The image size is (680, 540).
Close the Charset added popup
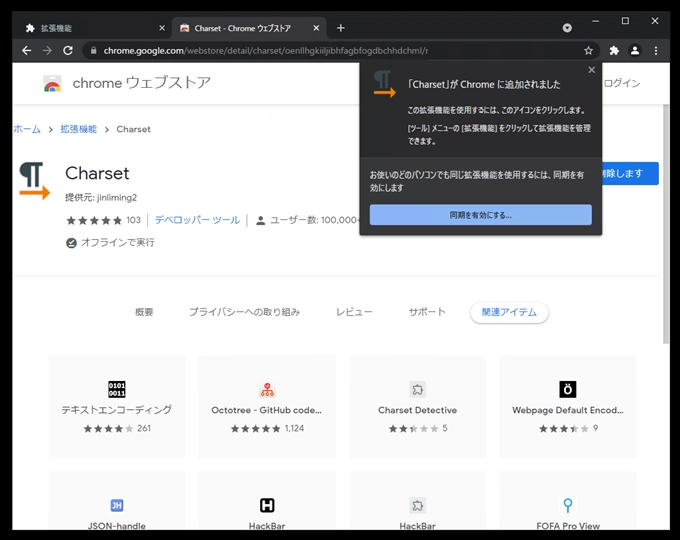[x=592, y=70]
